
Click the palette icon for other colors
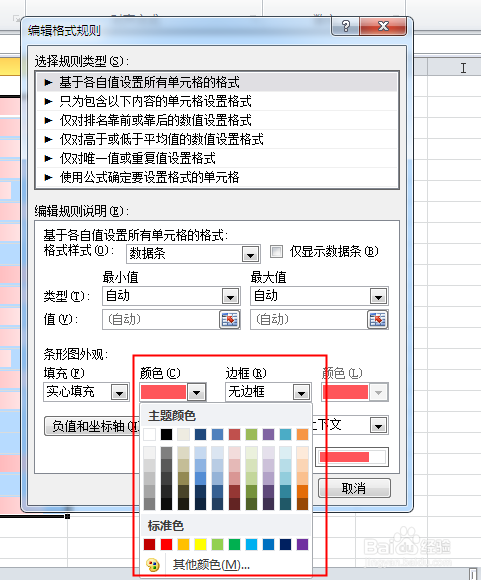click(x=152, y=565)
